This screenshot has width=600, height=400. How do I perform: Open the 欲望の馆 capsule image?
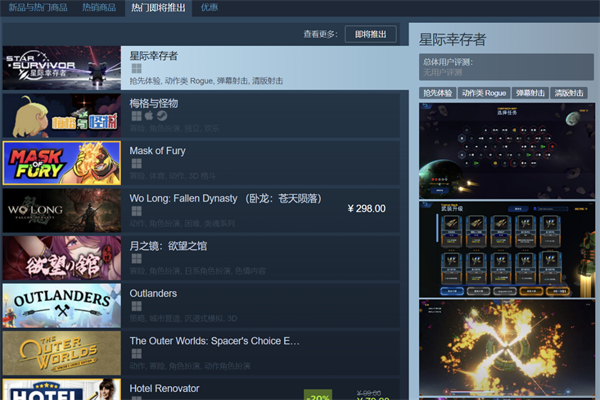click(62, 258)
